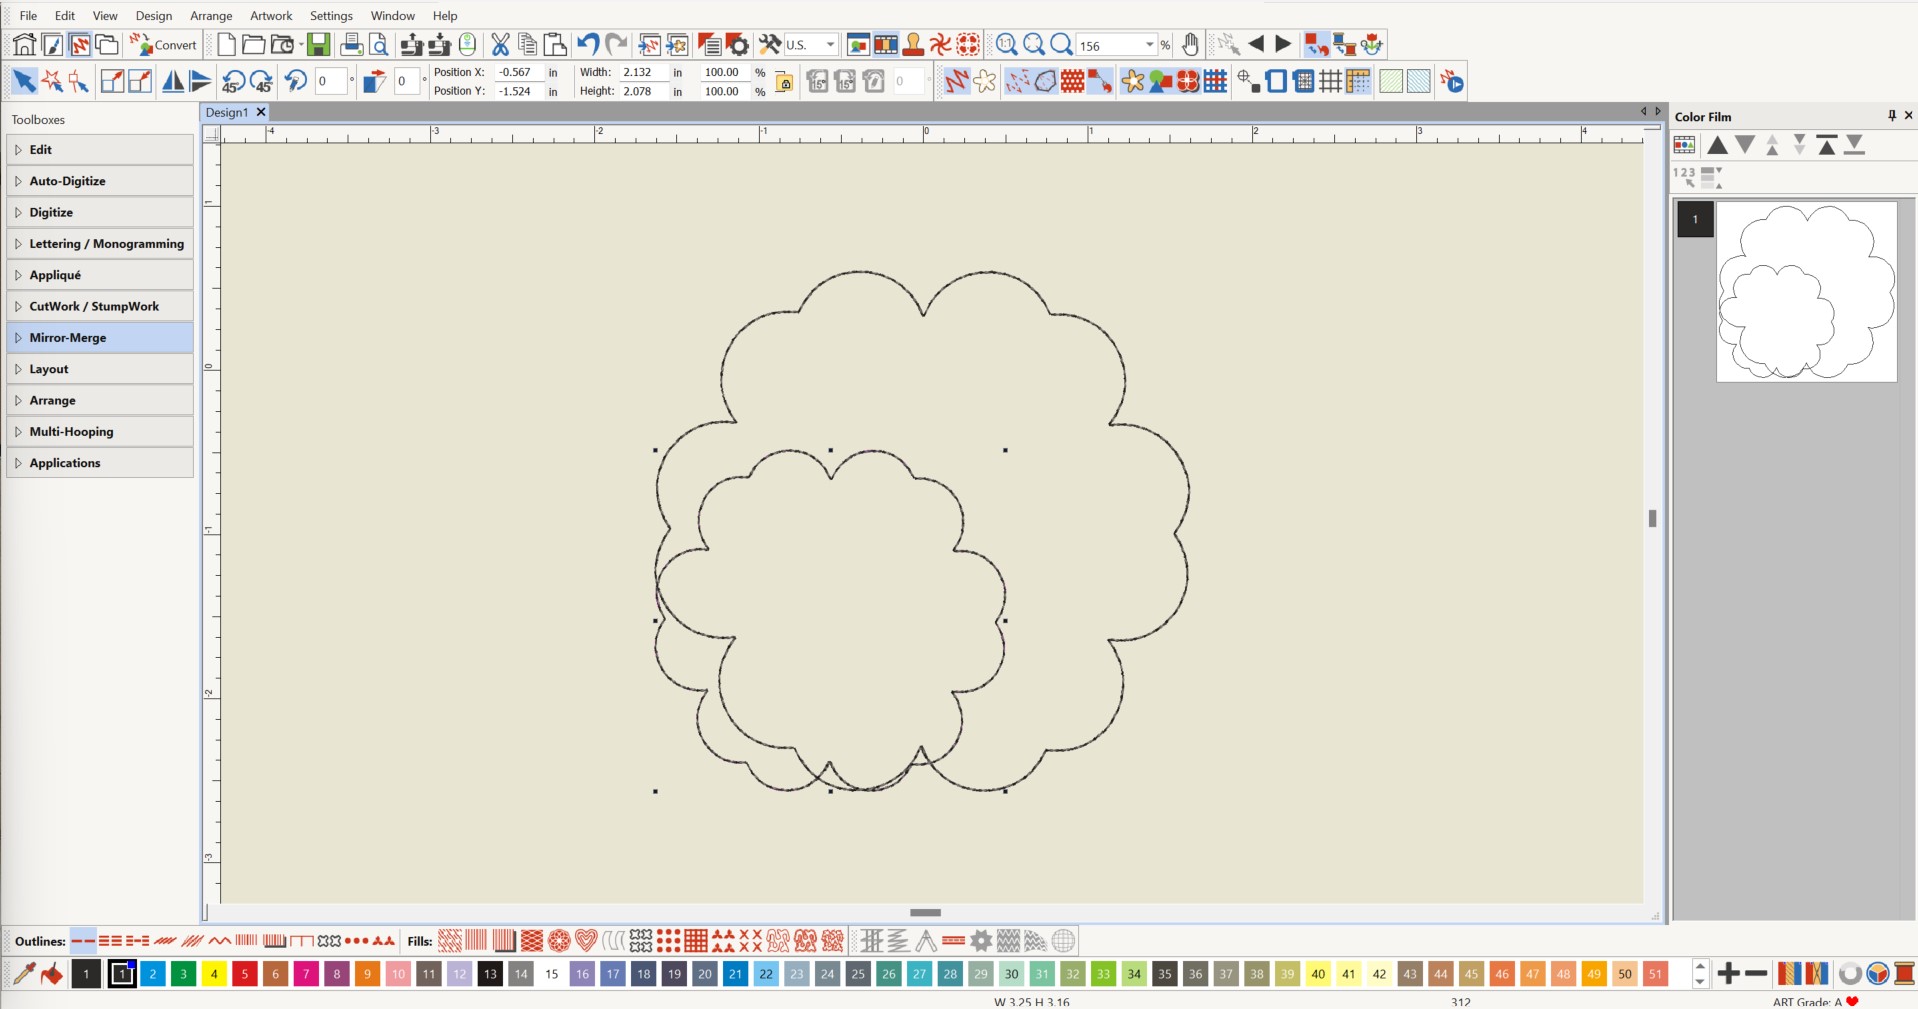Toggle Show Grid icon
The height and width of the screenshot is (1009, 1918).
pyautogui.click(x=1330, y=81)
